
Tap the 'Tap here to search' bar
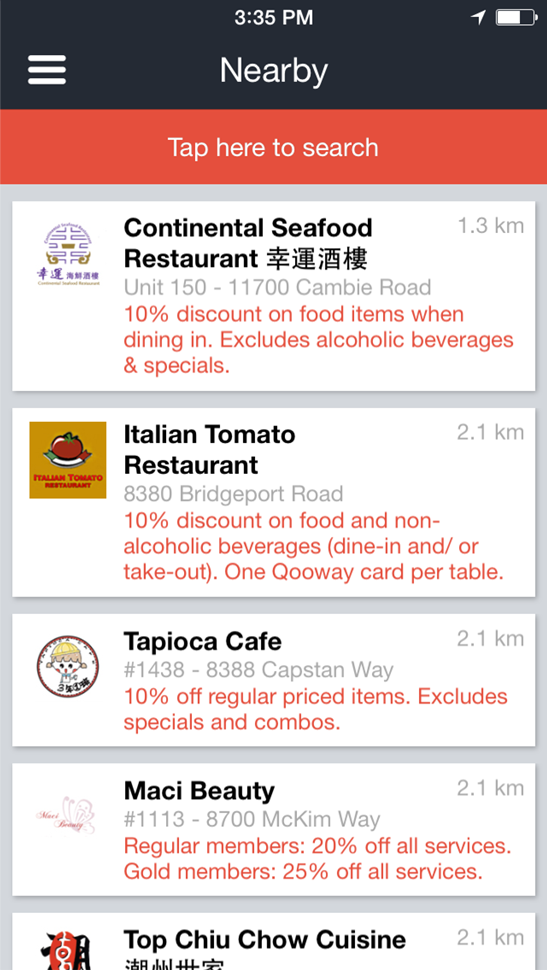tap(274, 147)
